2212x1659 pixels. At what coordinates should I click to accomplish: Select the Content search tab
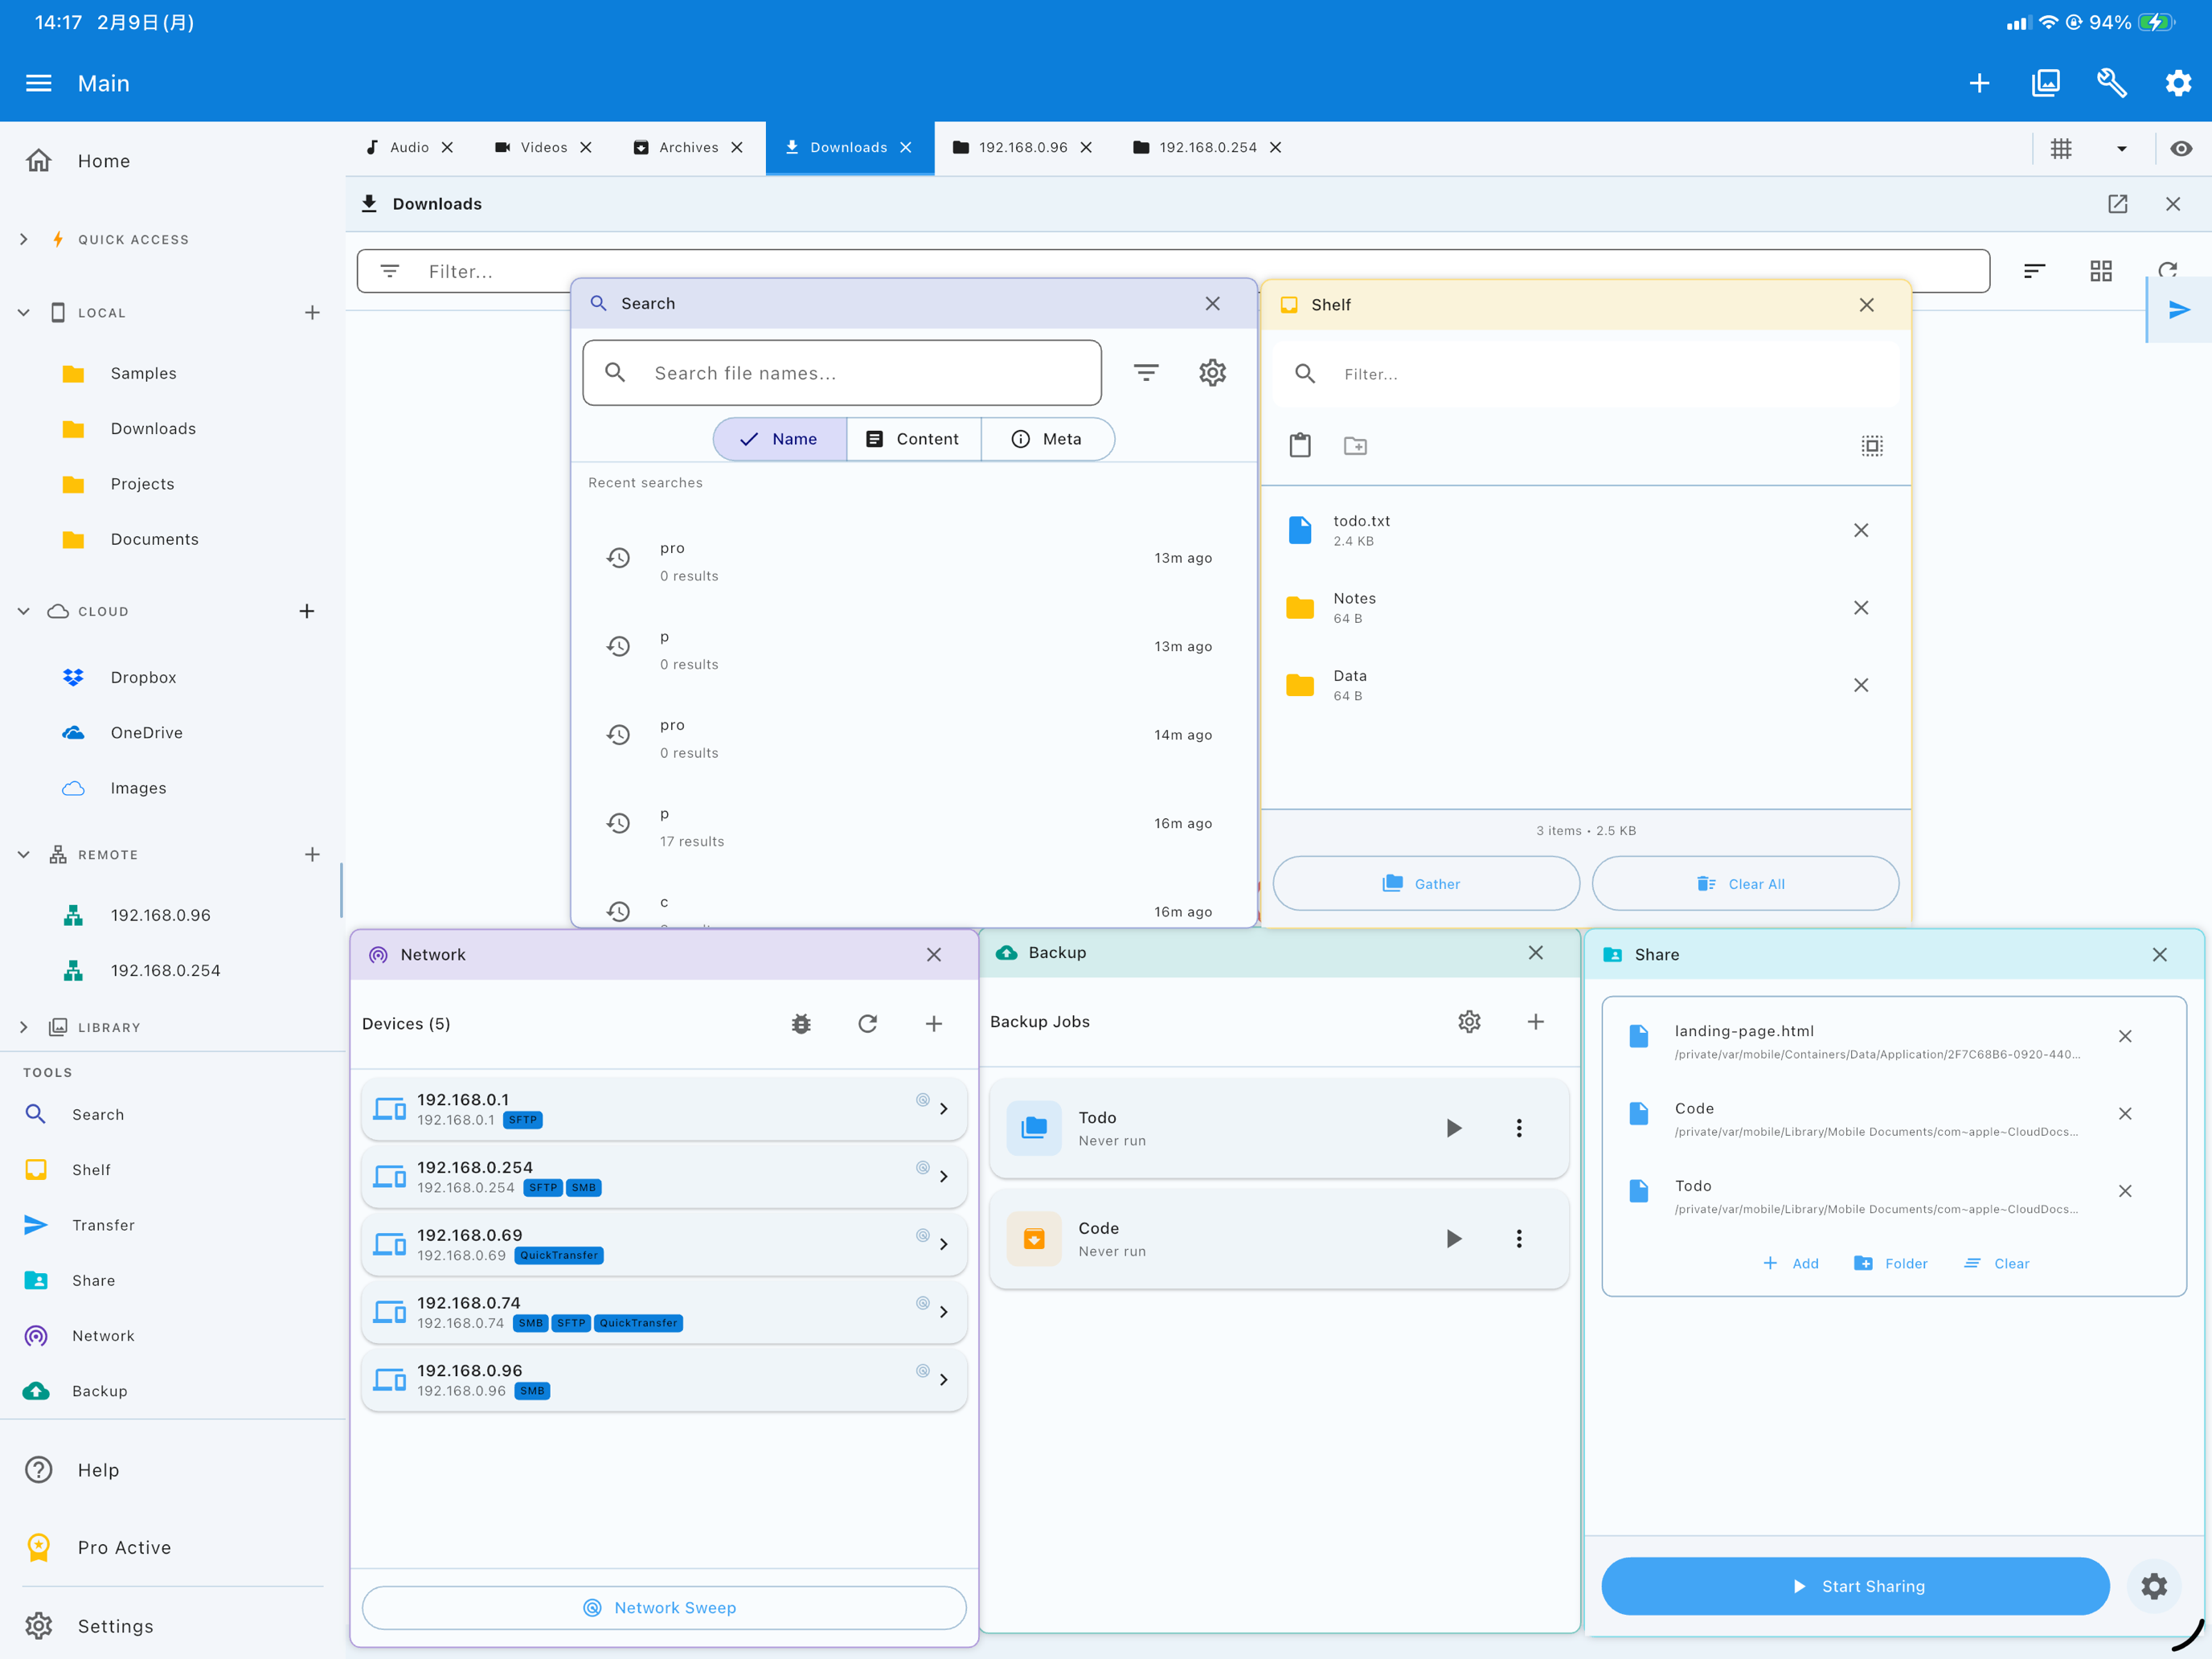[x=913, y=438]
